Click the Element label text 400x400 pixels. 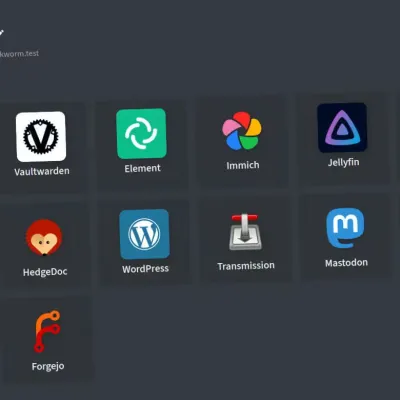tap(143, 168)
